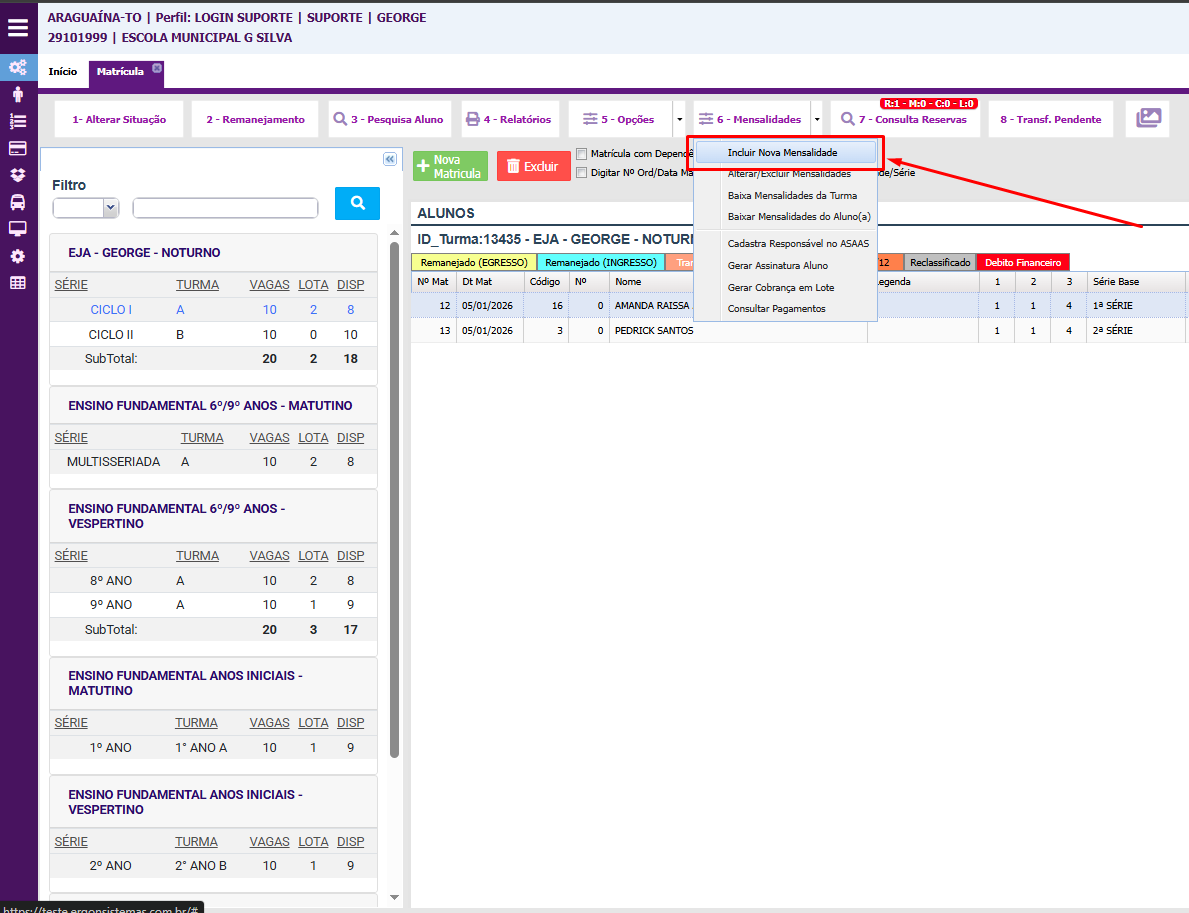This screenshot has width=1189, height=913.
Task: Click the monitor sidebar icon
Action: pos(18,229)
